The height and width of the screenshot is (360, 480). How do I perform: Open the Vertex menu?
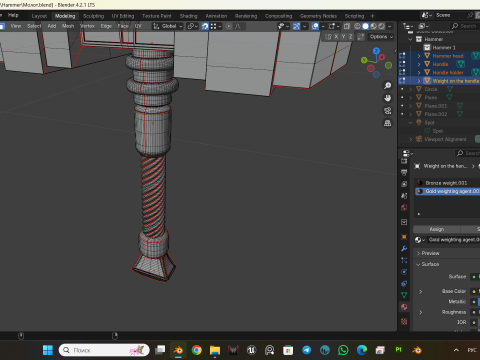pyautogui.click(x=87, y=26)
